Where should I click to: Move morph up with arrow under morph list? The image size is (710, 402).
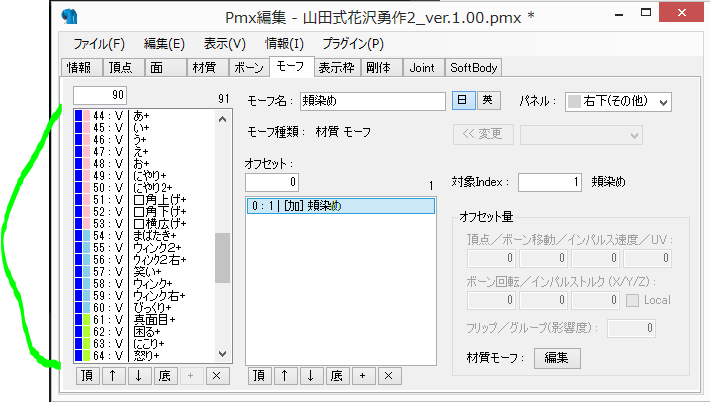click(113, 376)
